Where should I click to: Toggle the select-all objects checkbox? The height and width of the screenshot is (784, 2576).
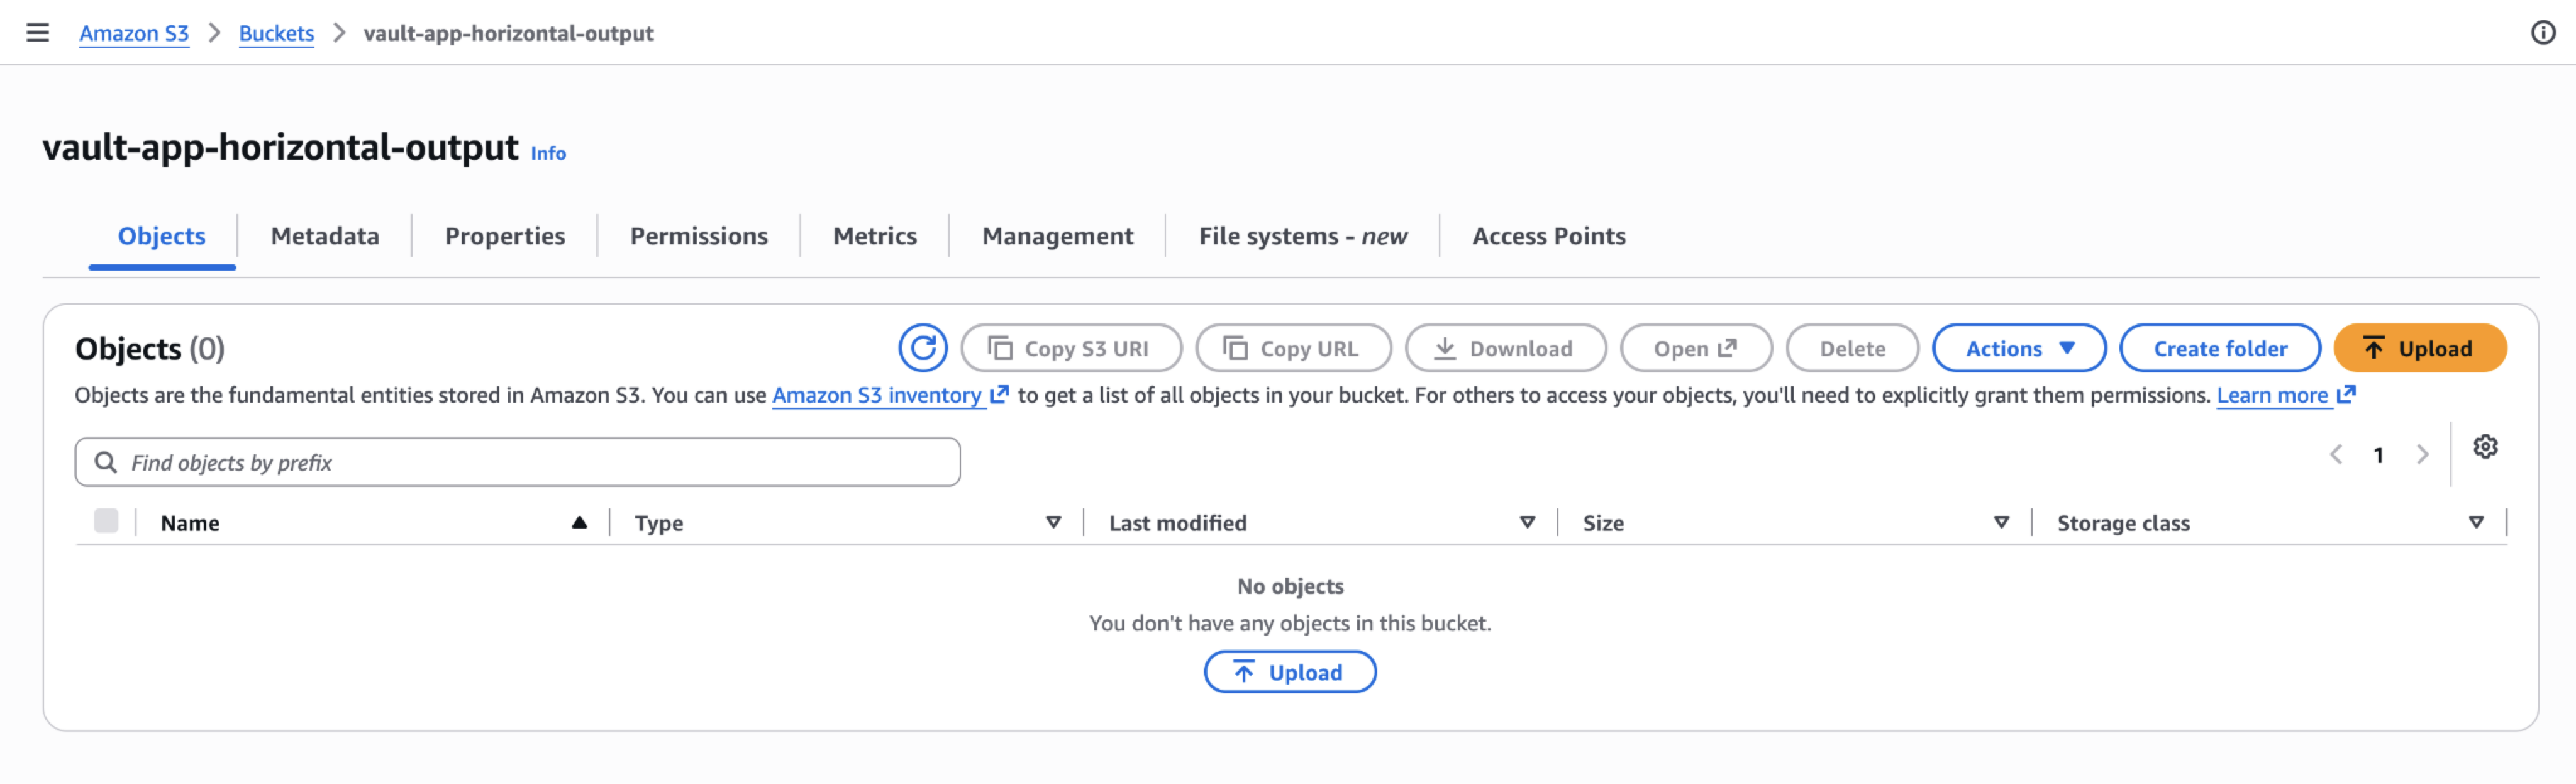106,521
